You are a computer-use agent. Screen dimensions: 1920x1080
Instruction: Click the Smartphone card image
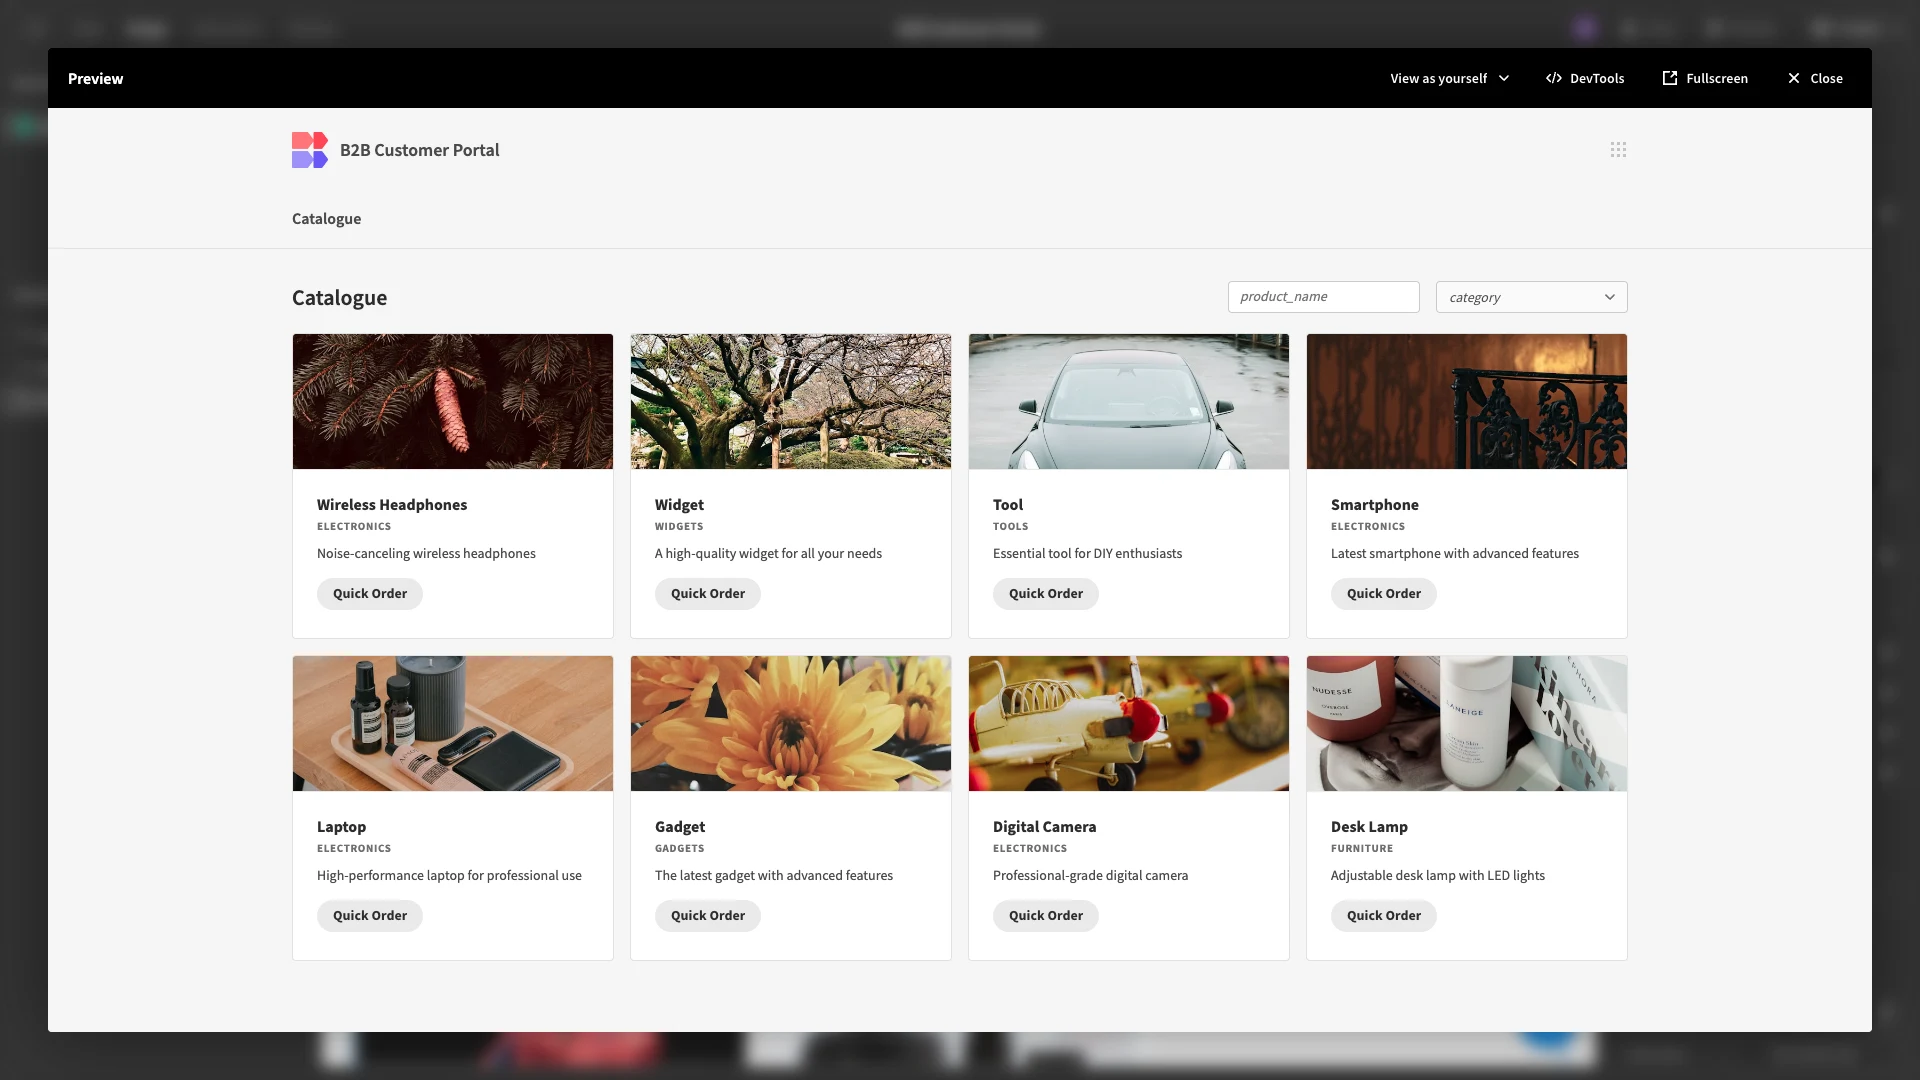[x=1467, y=401]
